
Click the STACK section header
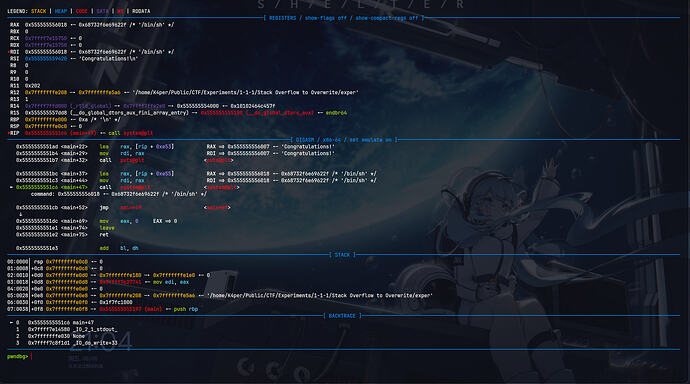click(342, 255)
